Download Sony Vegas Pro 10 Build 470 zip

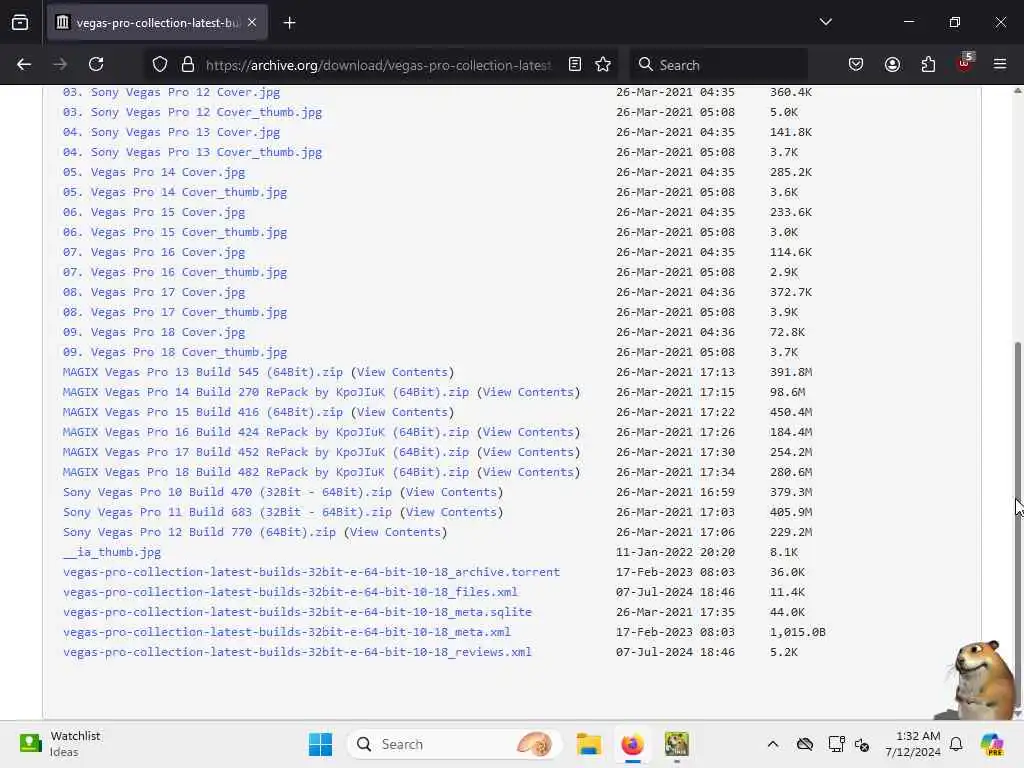click(x=227, y=492)
